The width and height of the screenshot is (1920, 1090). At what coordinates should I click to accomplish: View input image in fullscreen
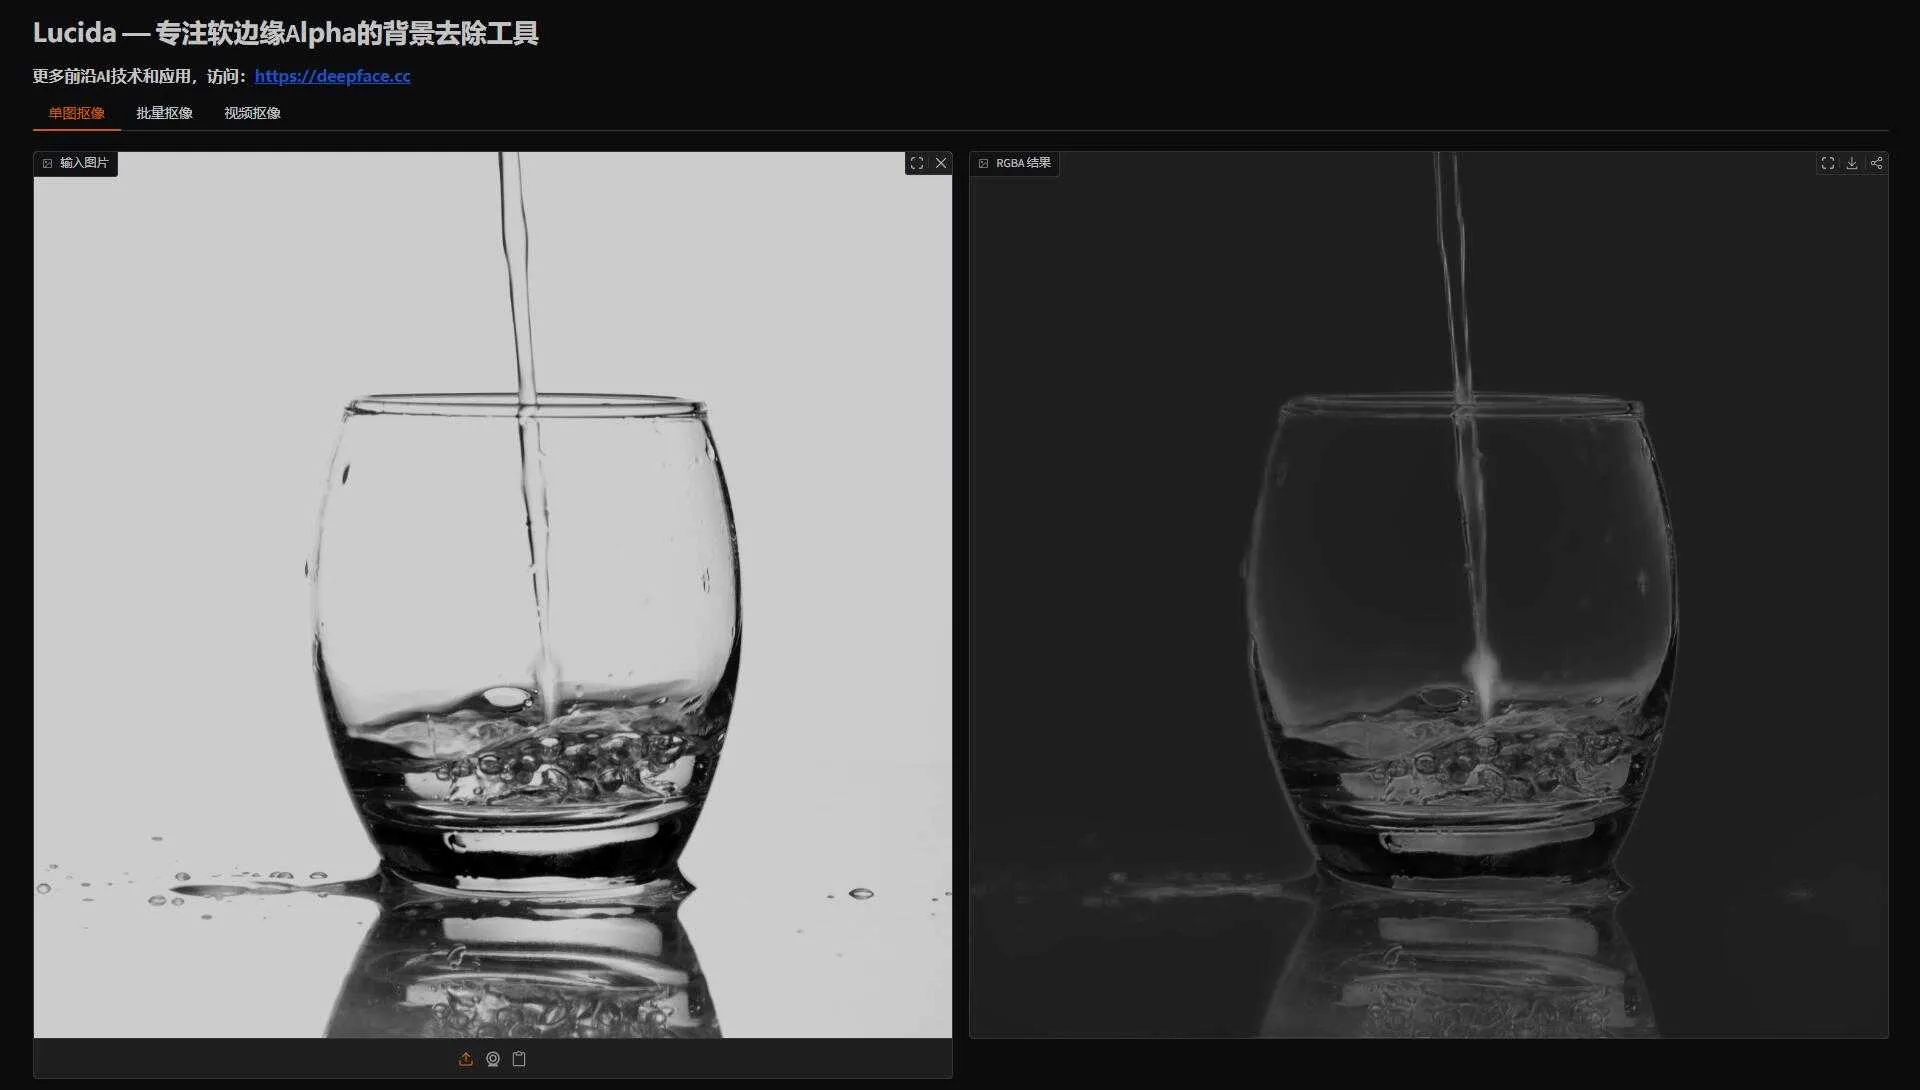[x=917, y=163]
